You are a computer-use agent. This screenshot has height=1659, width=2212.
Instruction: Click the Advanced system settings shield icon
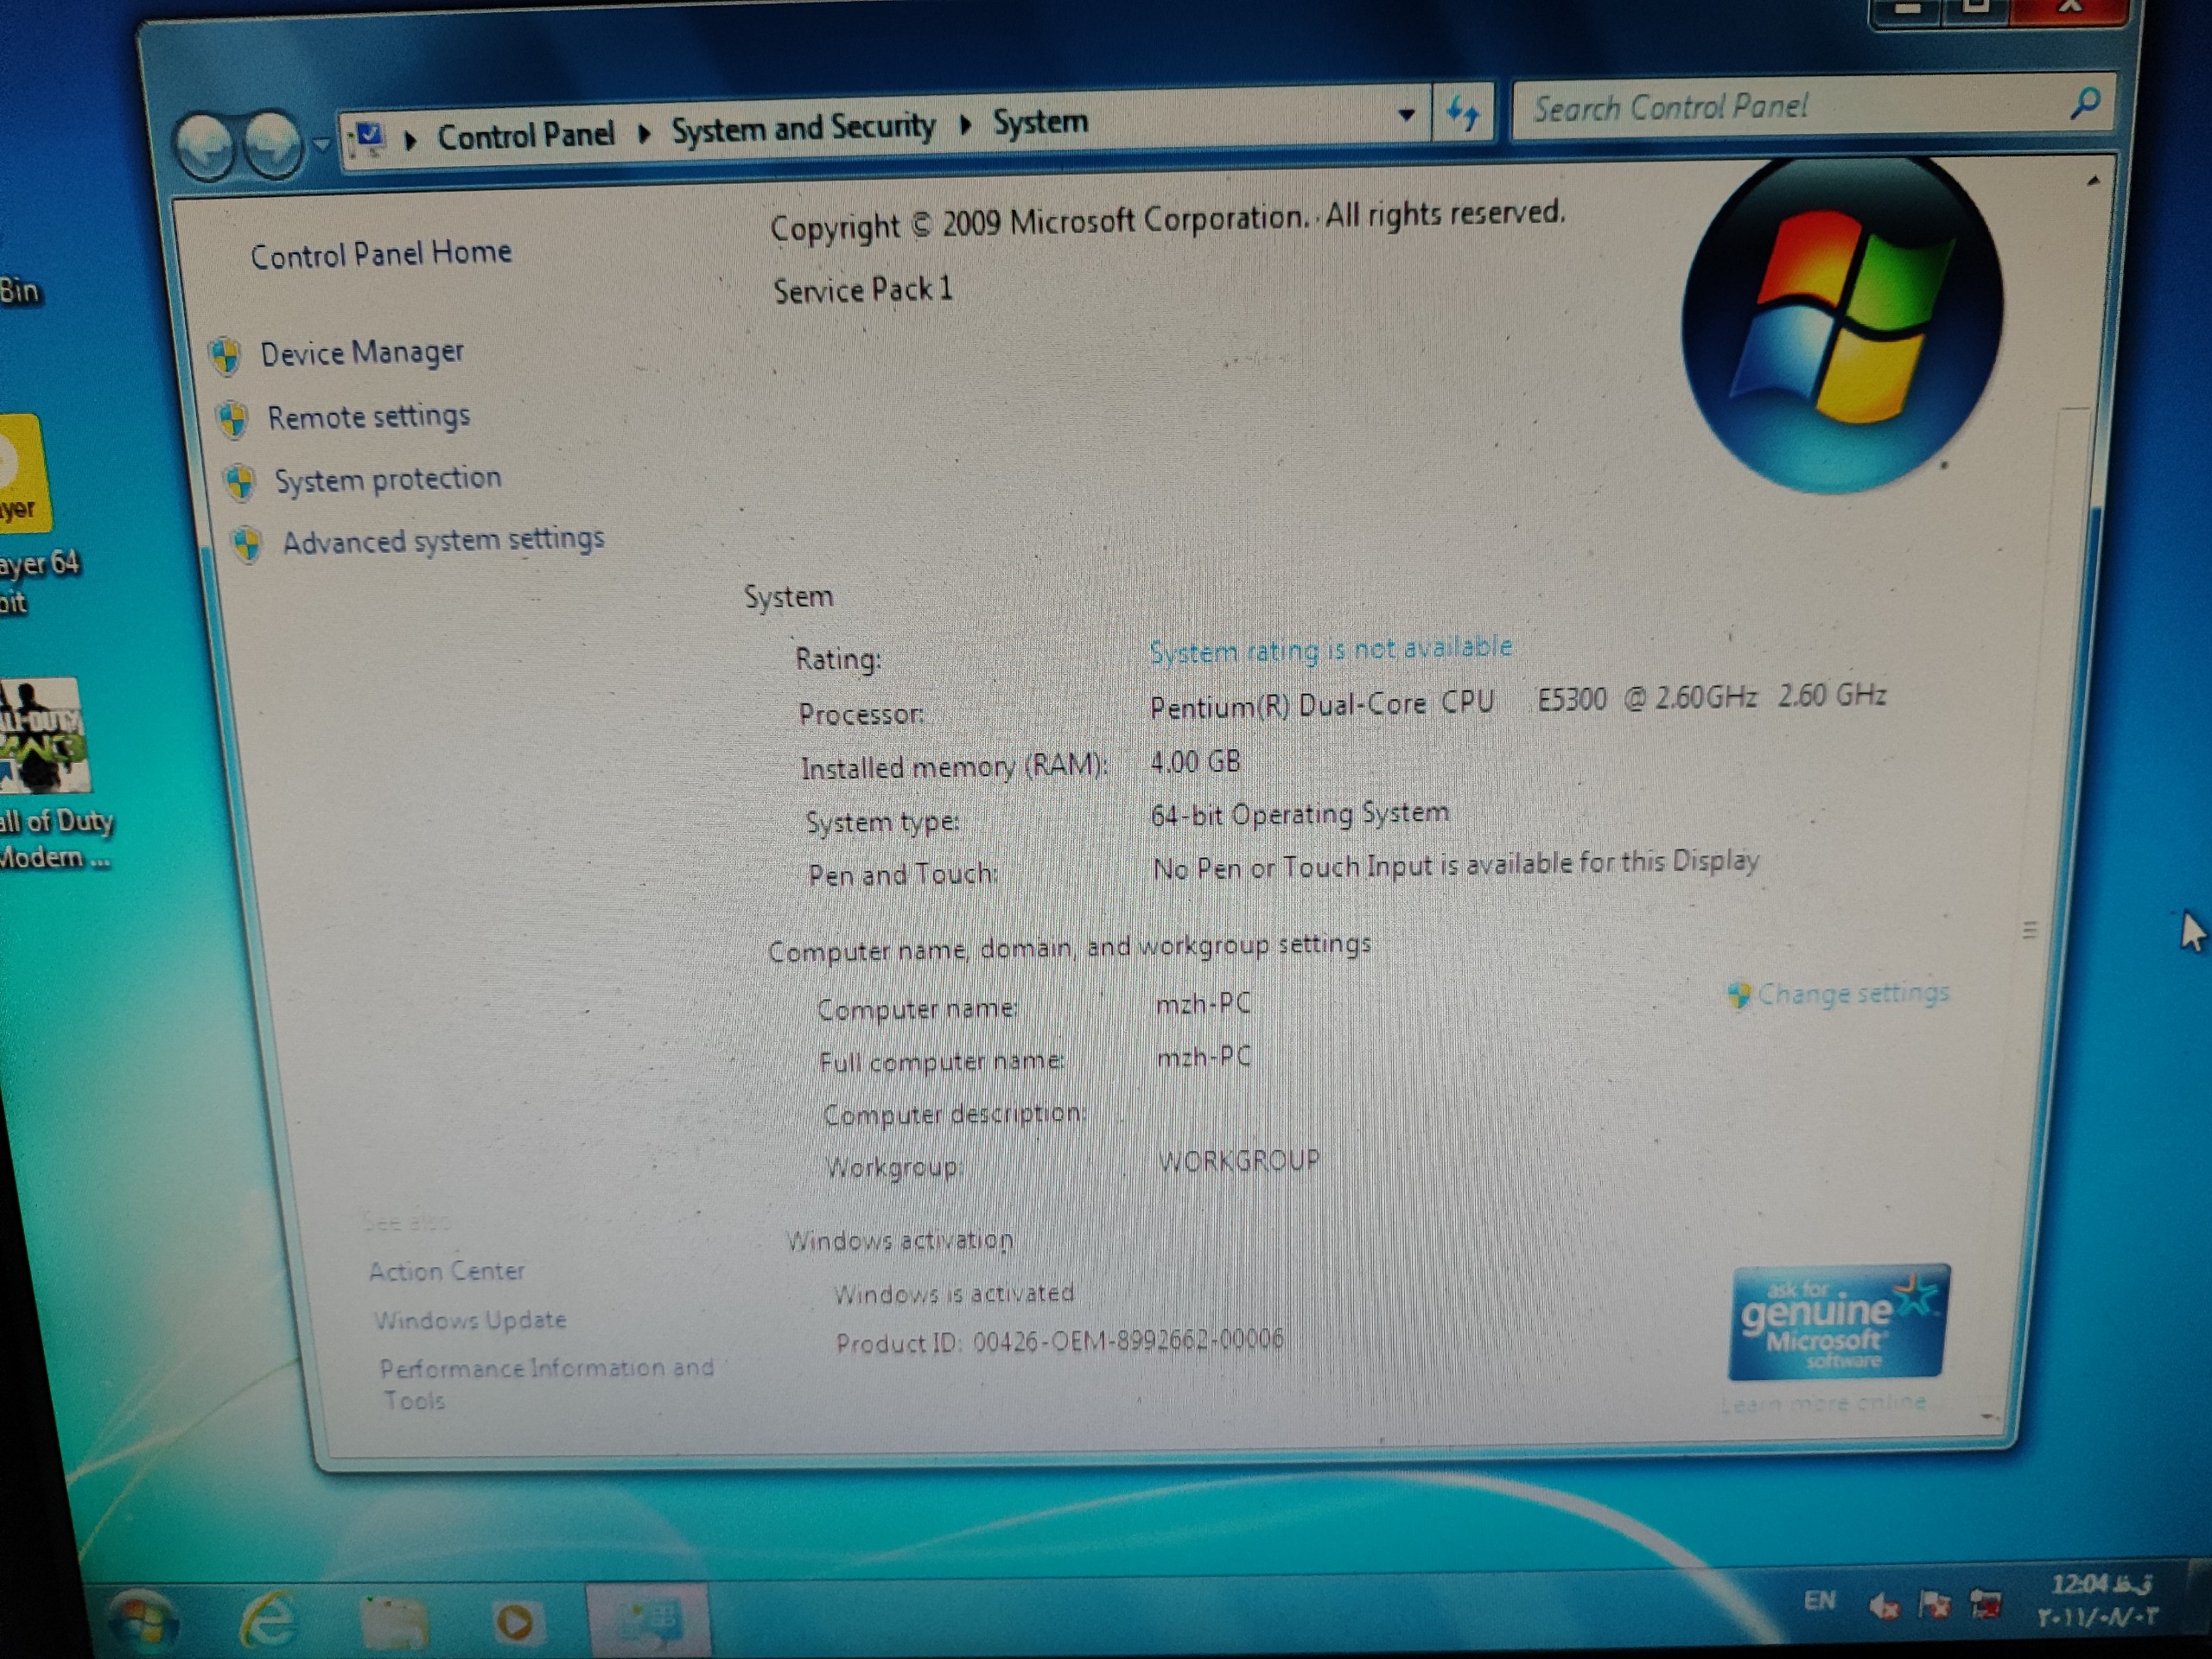pos(246,545)
